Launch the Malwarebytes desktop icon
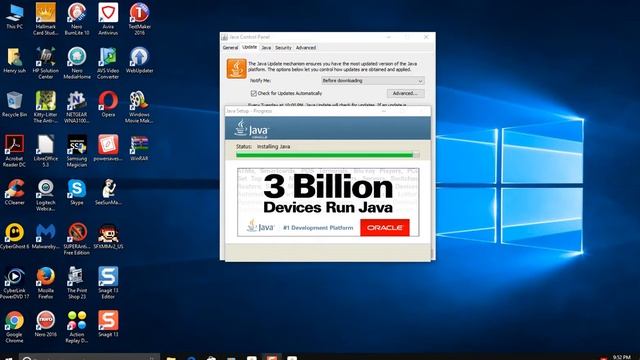The height and width of the screenshot is (360, 640). tap(45, 236)
